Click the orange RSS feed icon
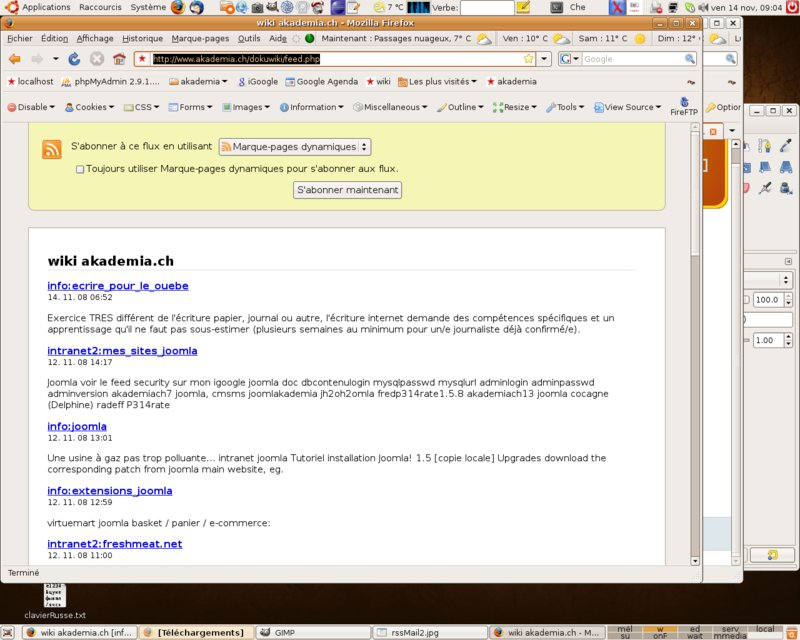The height and width of the screenshot is (640, 800). pos(52,149)
